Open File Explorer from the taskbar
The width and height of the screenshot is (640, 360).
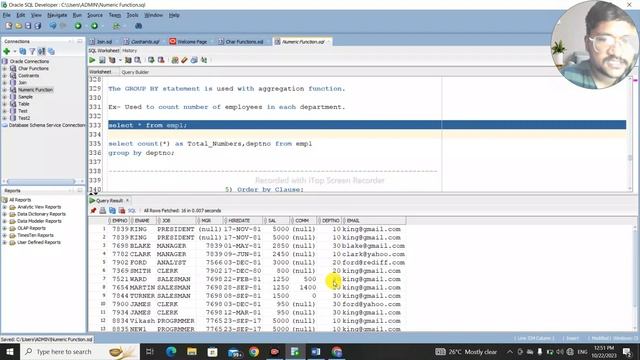[191, 351]
